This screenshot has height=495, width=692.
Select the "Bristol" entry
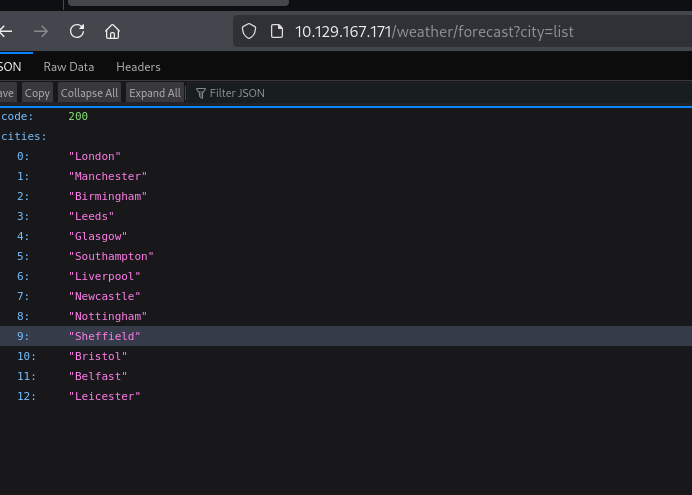click(98, 356)
